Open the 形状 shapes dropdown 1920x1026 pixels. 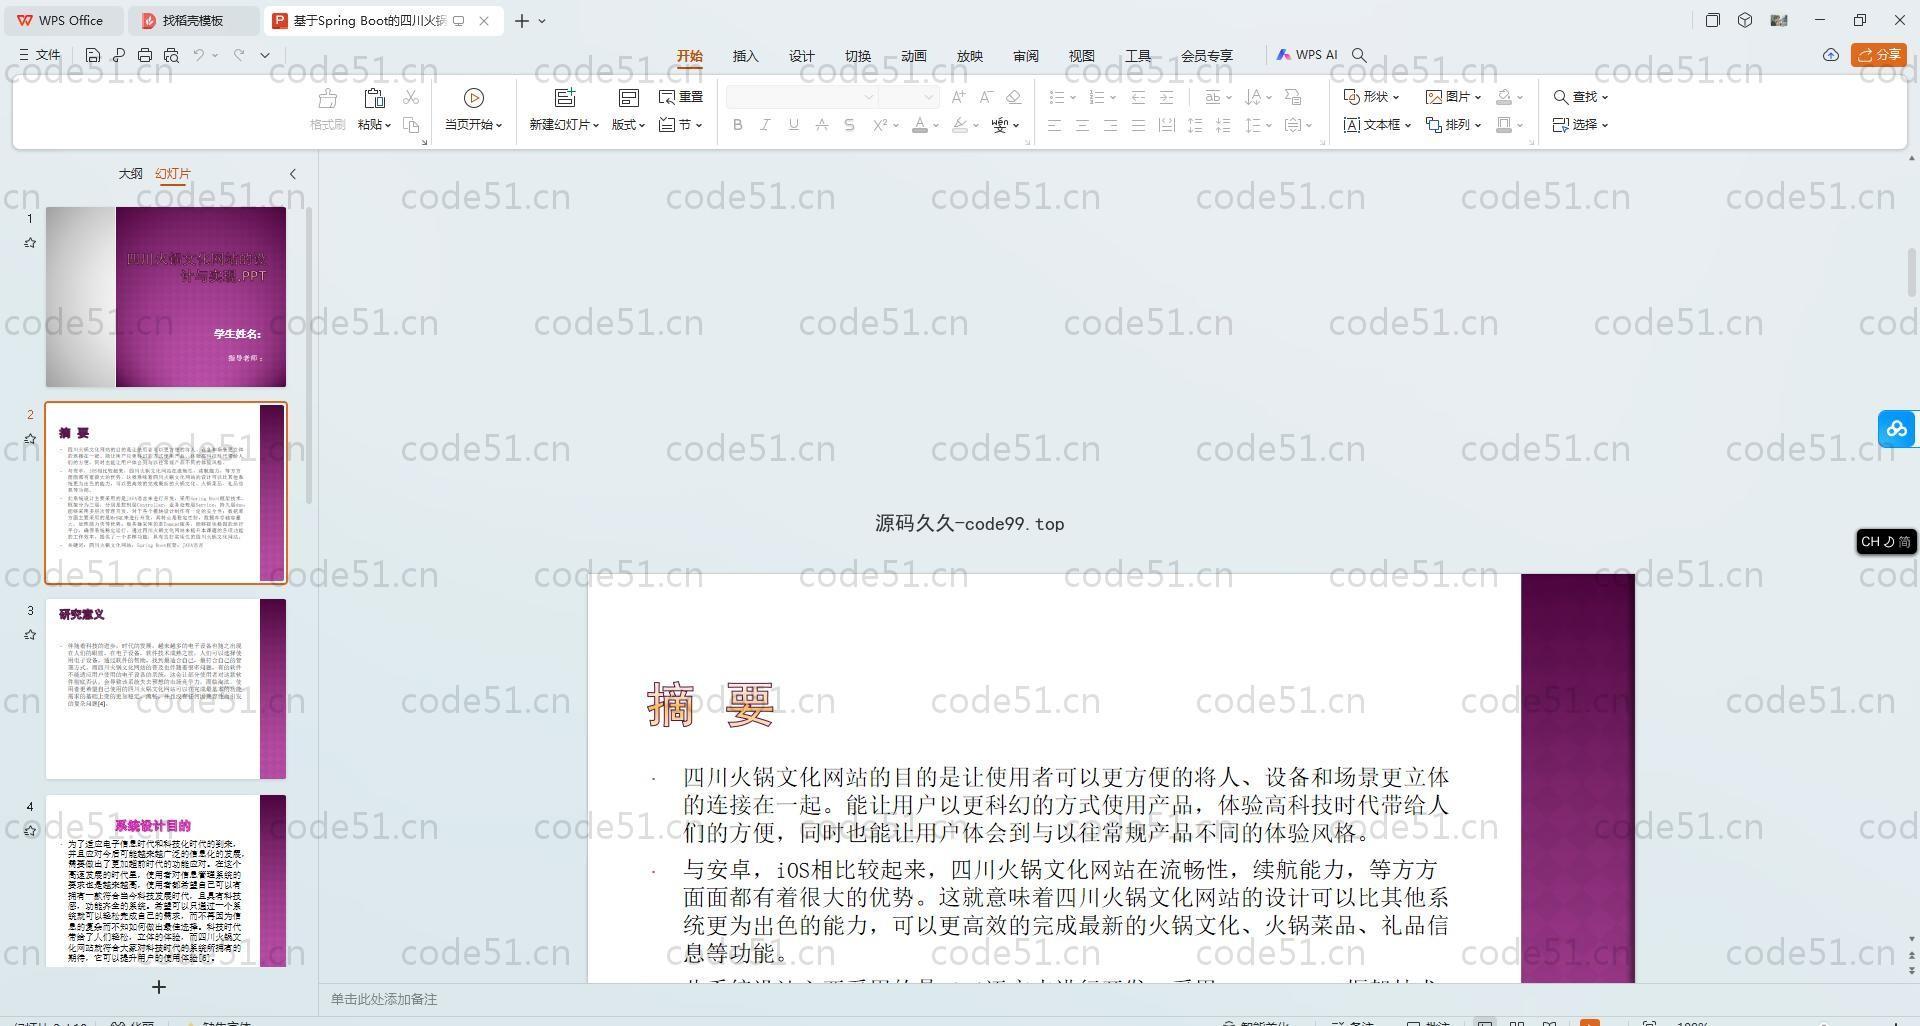point(1371,97)
